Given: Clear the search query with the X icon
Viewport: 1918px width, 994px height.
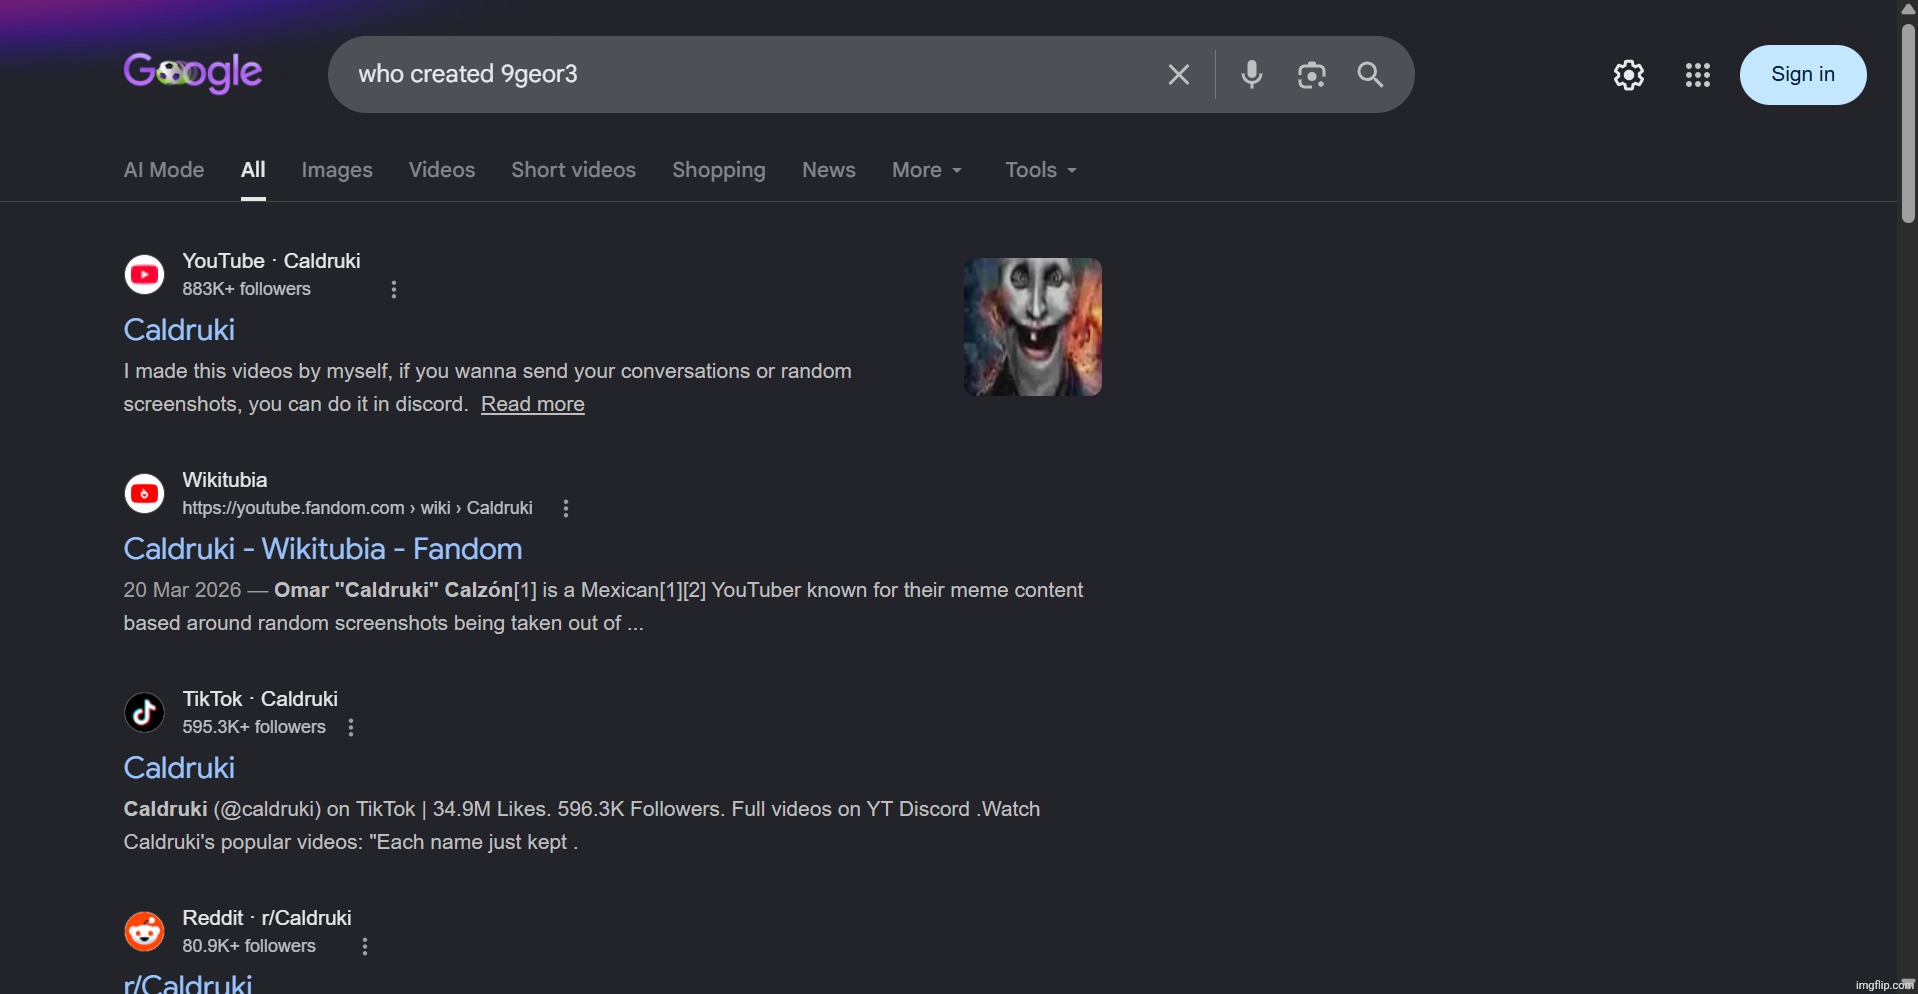Looking at the screenshot, I should coord(1179,75).
